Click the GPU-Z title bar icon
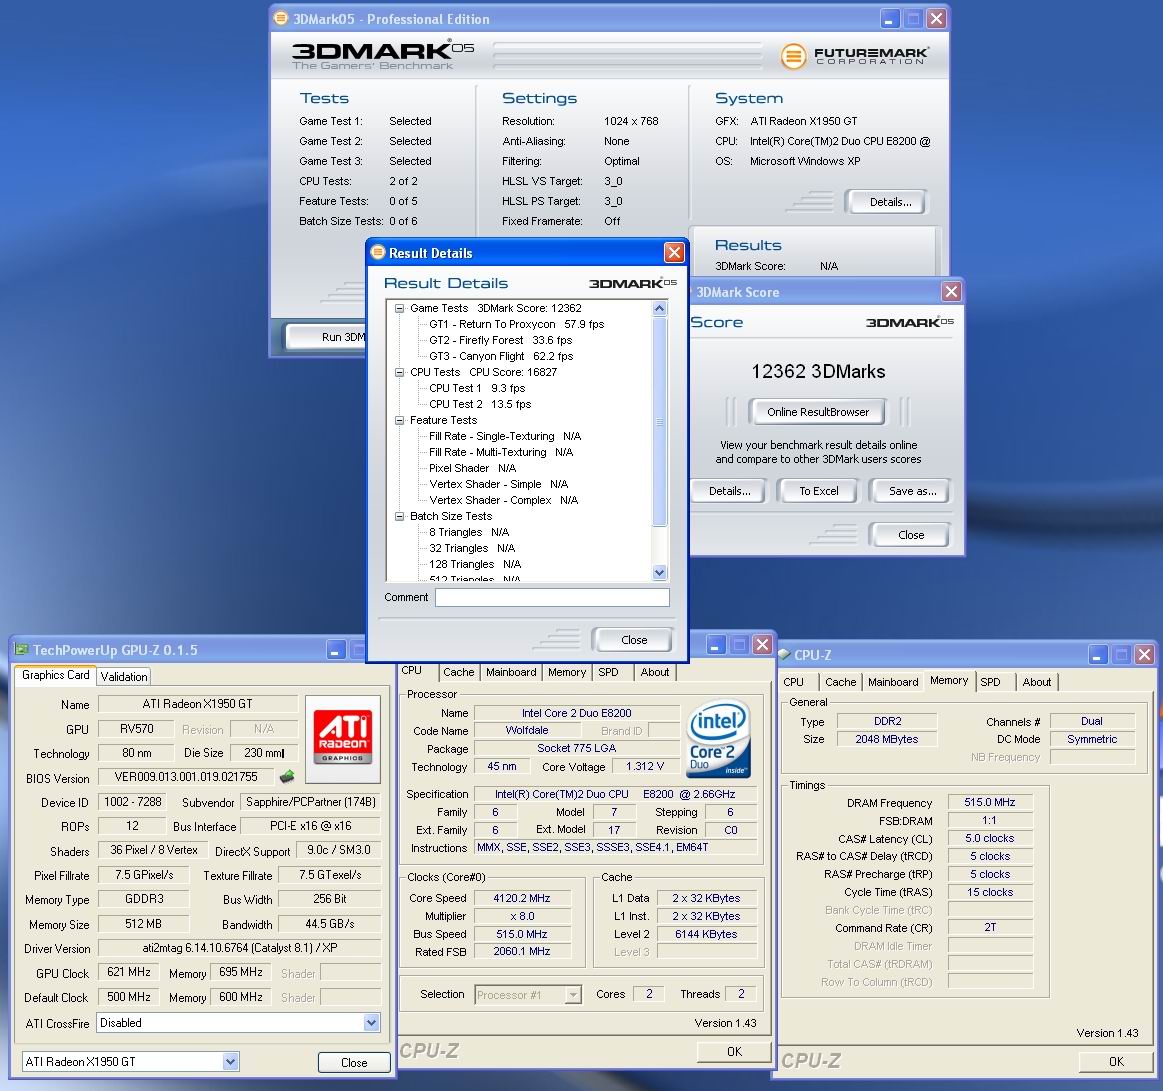The image size is (1163, 1091). (22, 650)
